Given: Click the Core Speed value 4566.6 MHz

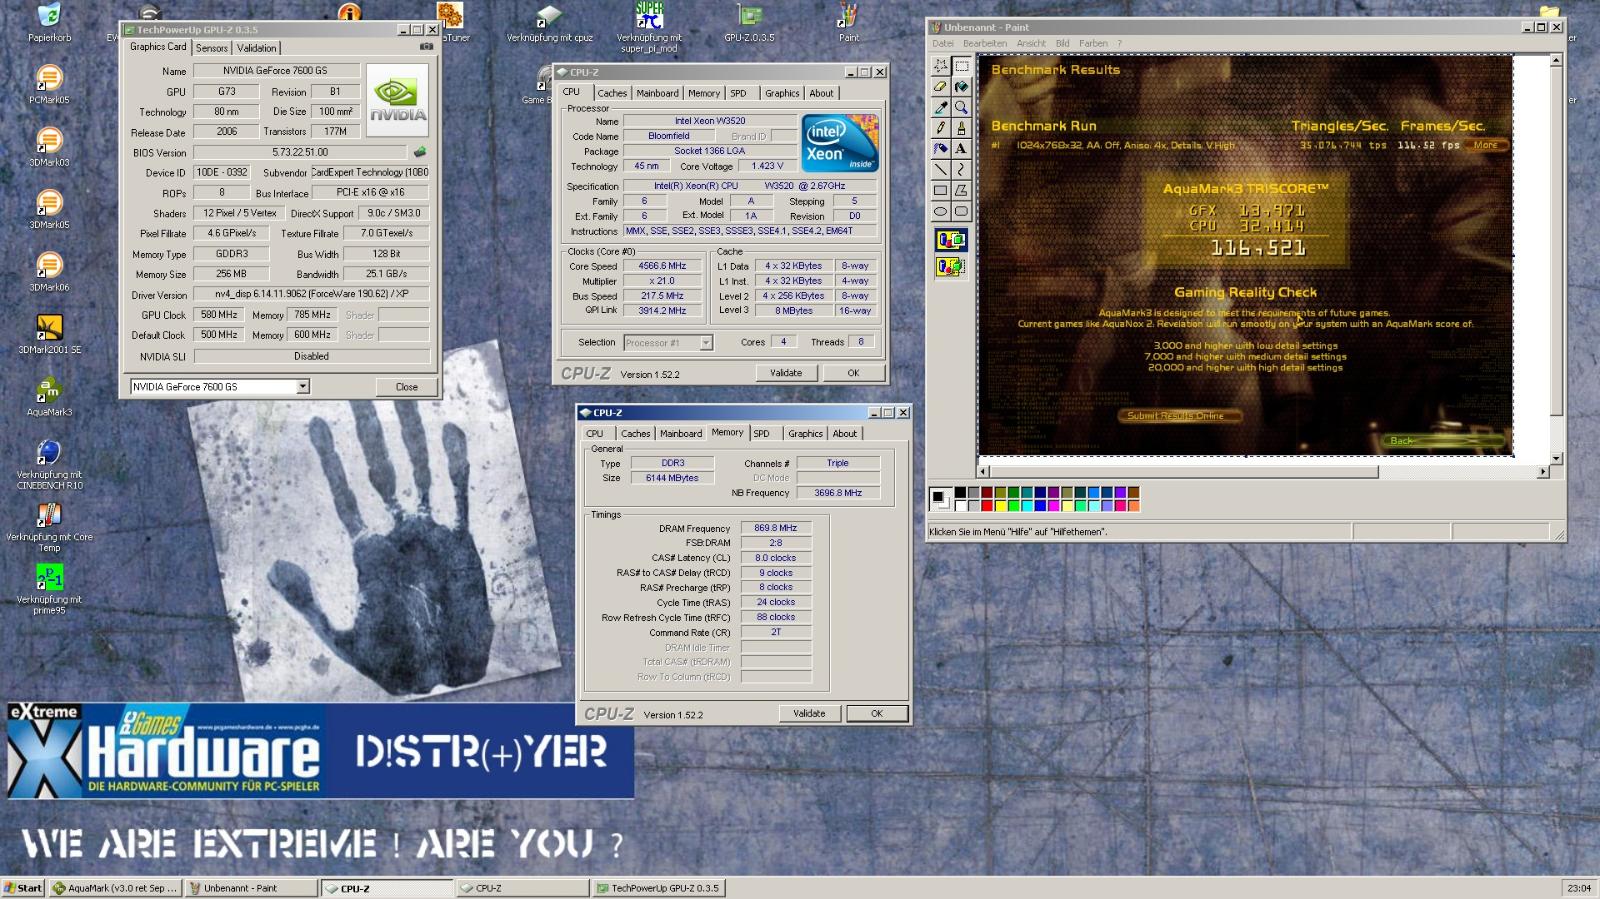Looking at the screenshot, I should click(663, 266).
